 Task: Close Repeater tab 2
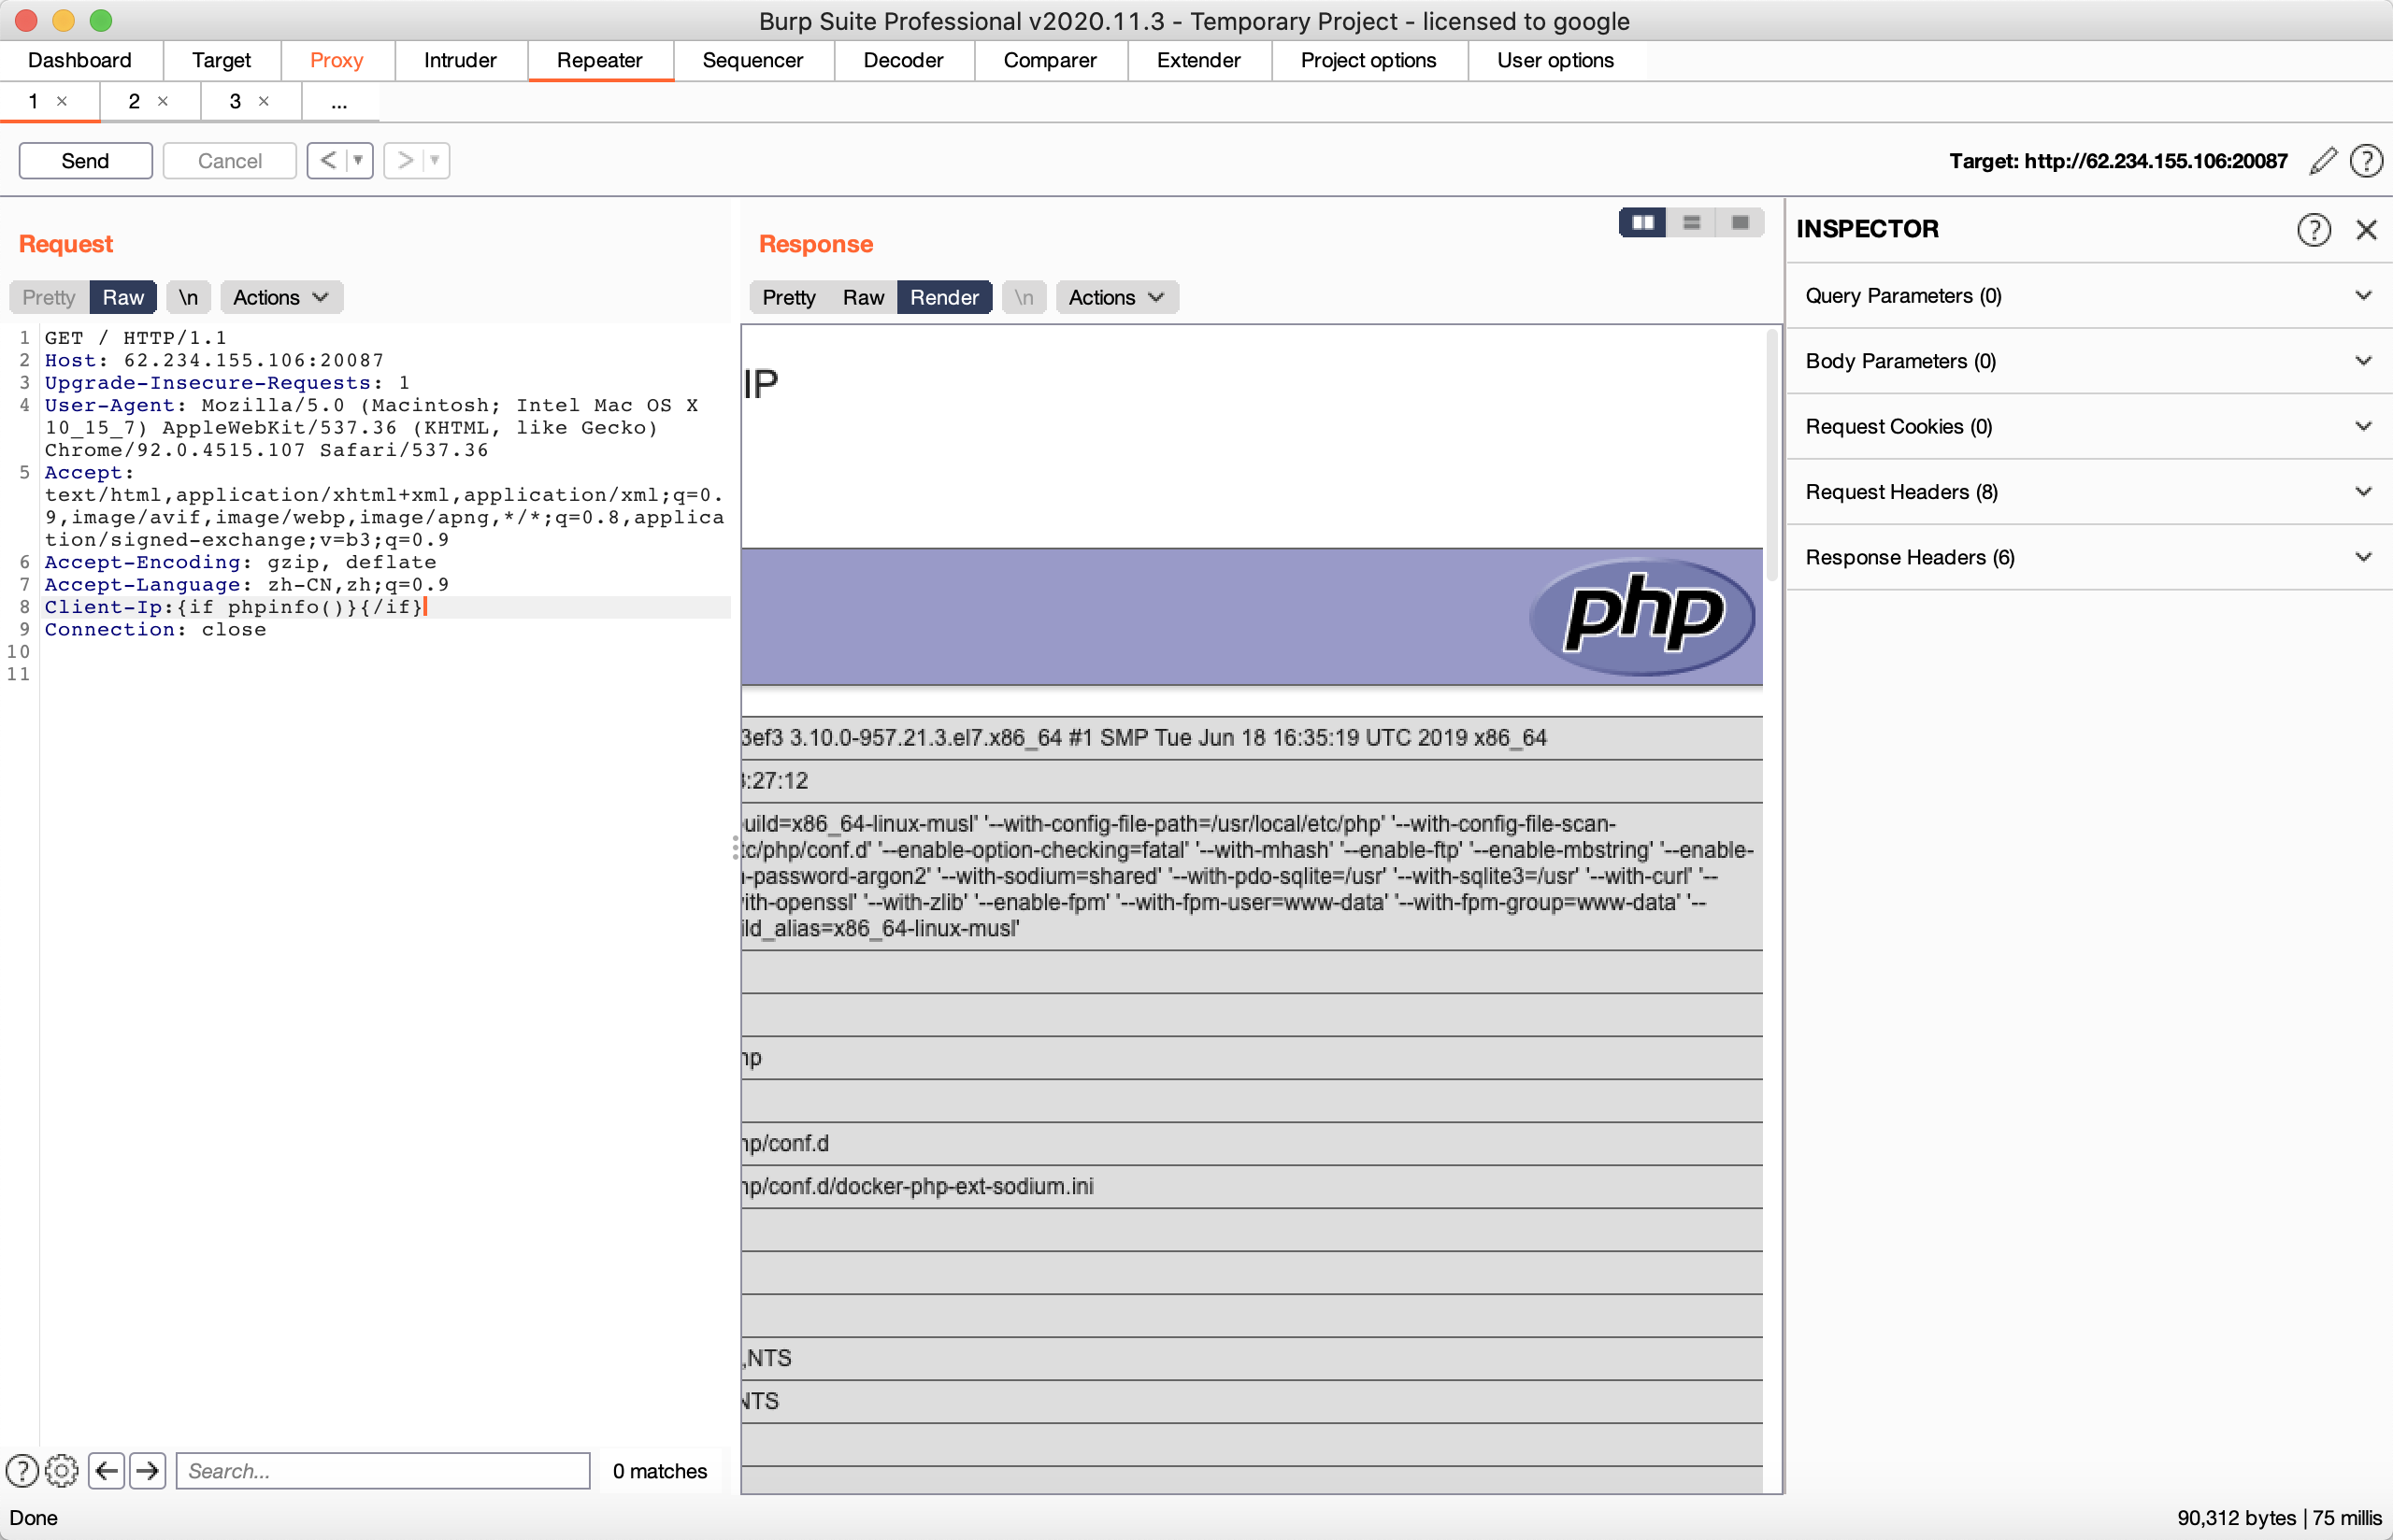coord(163,101)
